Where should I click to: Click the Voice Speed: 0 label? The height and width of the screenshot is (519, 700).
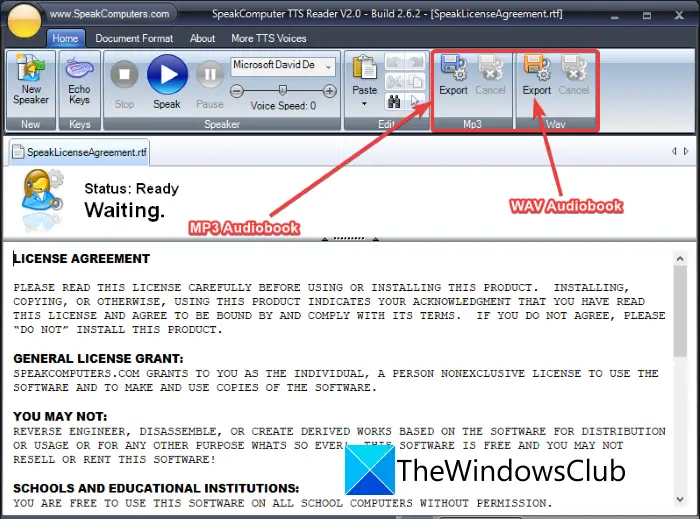point(283,106)
